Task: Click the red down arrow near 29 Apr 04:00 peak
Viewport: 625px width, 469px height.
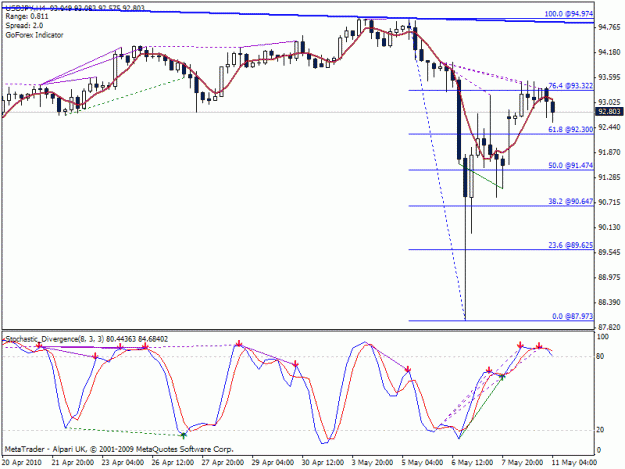Action: pyautogui.click(x=296, y=364)
